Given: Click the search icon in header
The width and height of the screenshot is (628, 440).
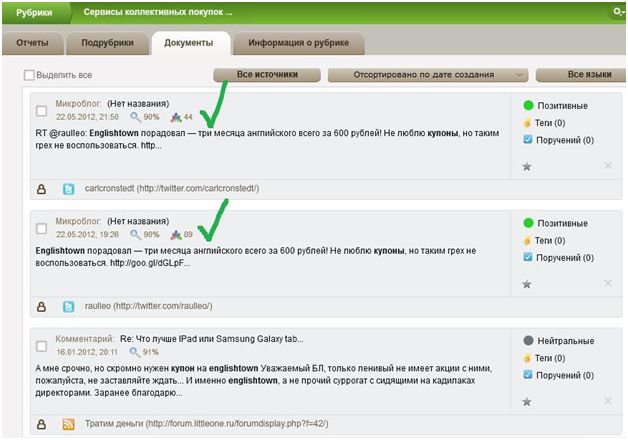Looking at the screenshot, I should click(x=619, y=12).
